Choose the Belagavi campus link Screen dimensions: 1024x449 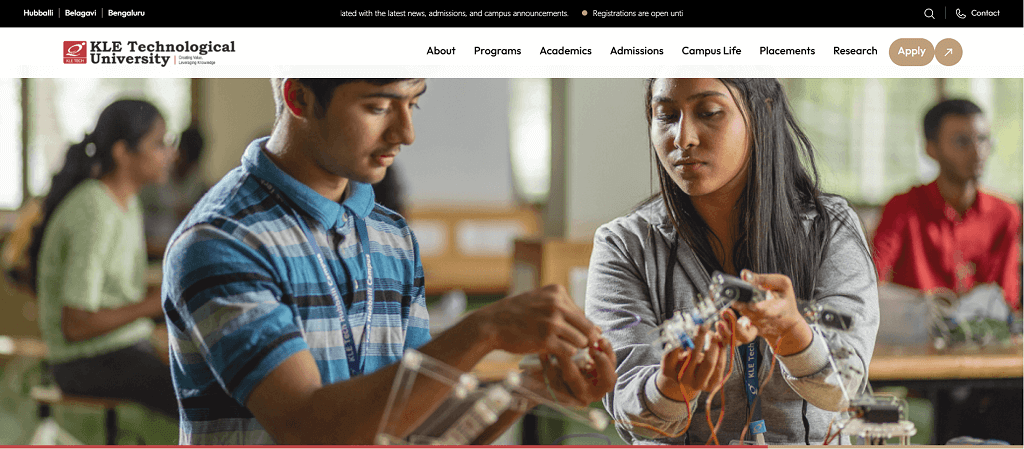(x=80, y=13)
